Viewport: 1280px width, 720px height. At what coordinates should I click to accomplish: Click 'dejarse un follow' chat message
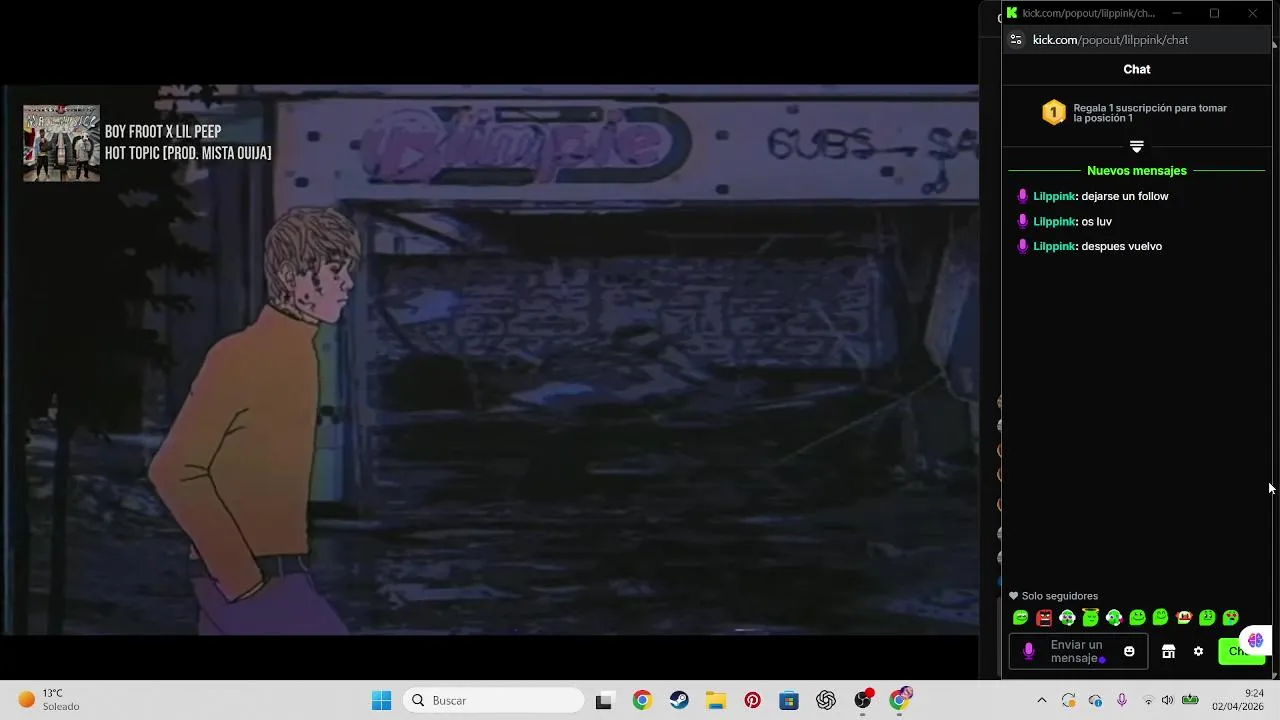[x=1125, y=196]
